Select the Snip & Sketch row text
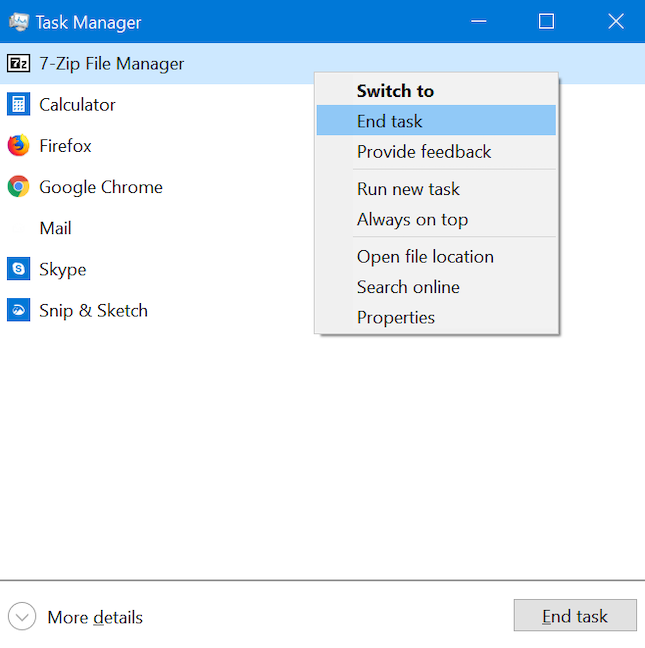 pos(93,310)
